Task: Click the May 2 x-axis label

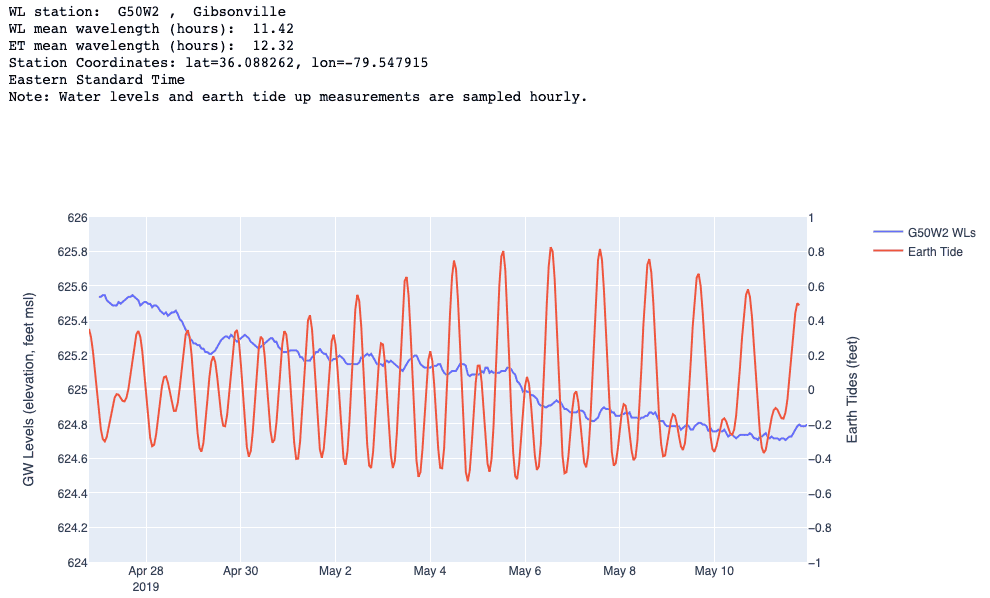Action: tap(335, 572)
